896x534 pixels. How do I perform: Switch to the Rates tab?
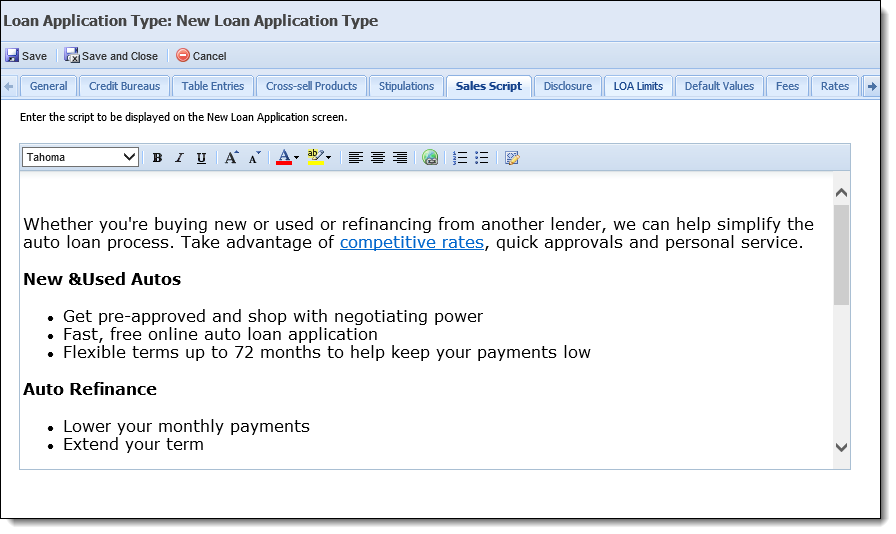835,86
